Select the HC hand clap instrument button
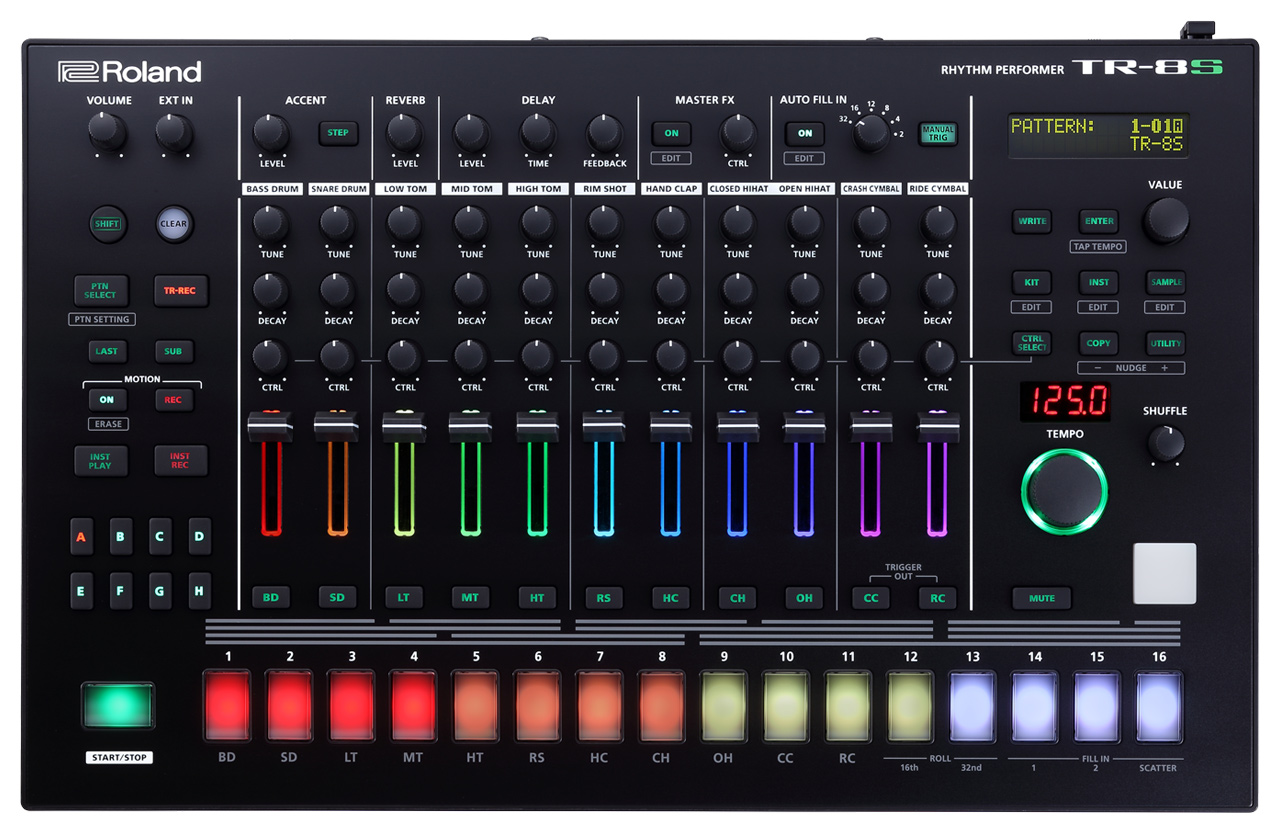 point(671,597)
